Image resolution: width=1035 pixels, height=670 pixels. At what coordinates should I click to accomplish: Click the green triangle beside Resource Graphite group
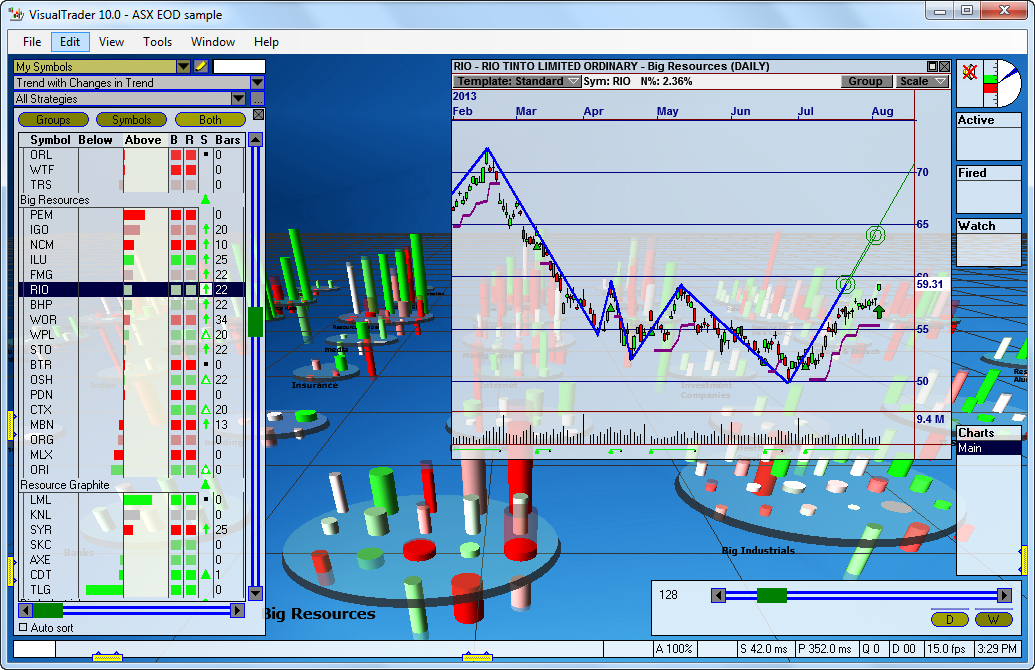coord(205,485)
